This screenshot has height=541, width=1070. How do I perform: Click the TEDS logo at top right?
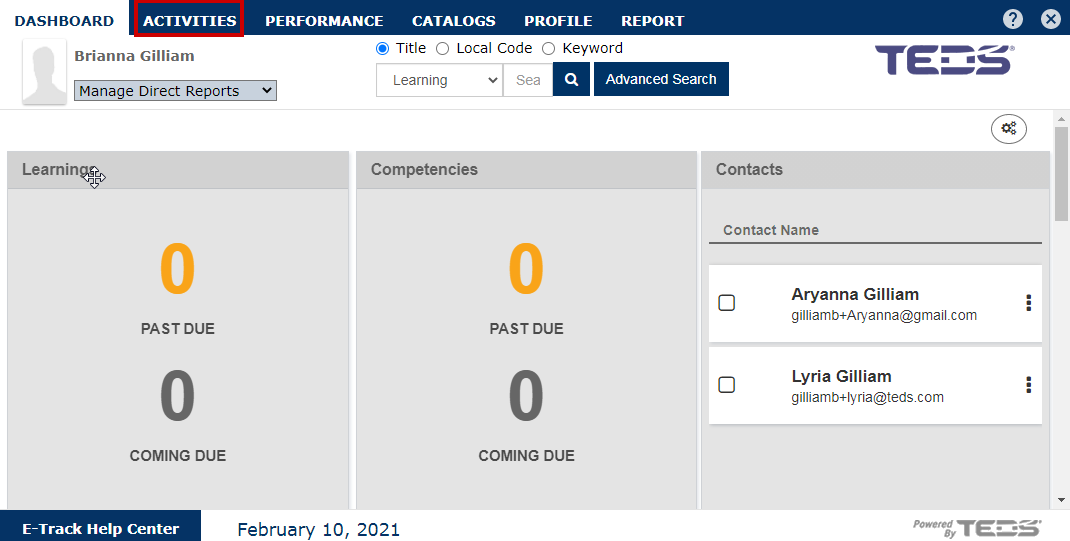945,60
